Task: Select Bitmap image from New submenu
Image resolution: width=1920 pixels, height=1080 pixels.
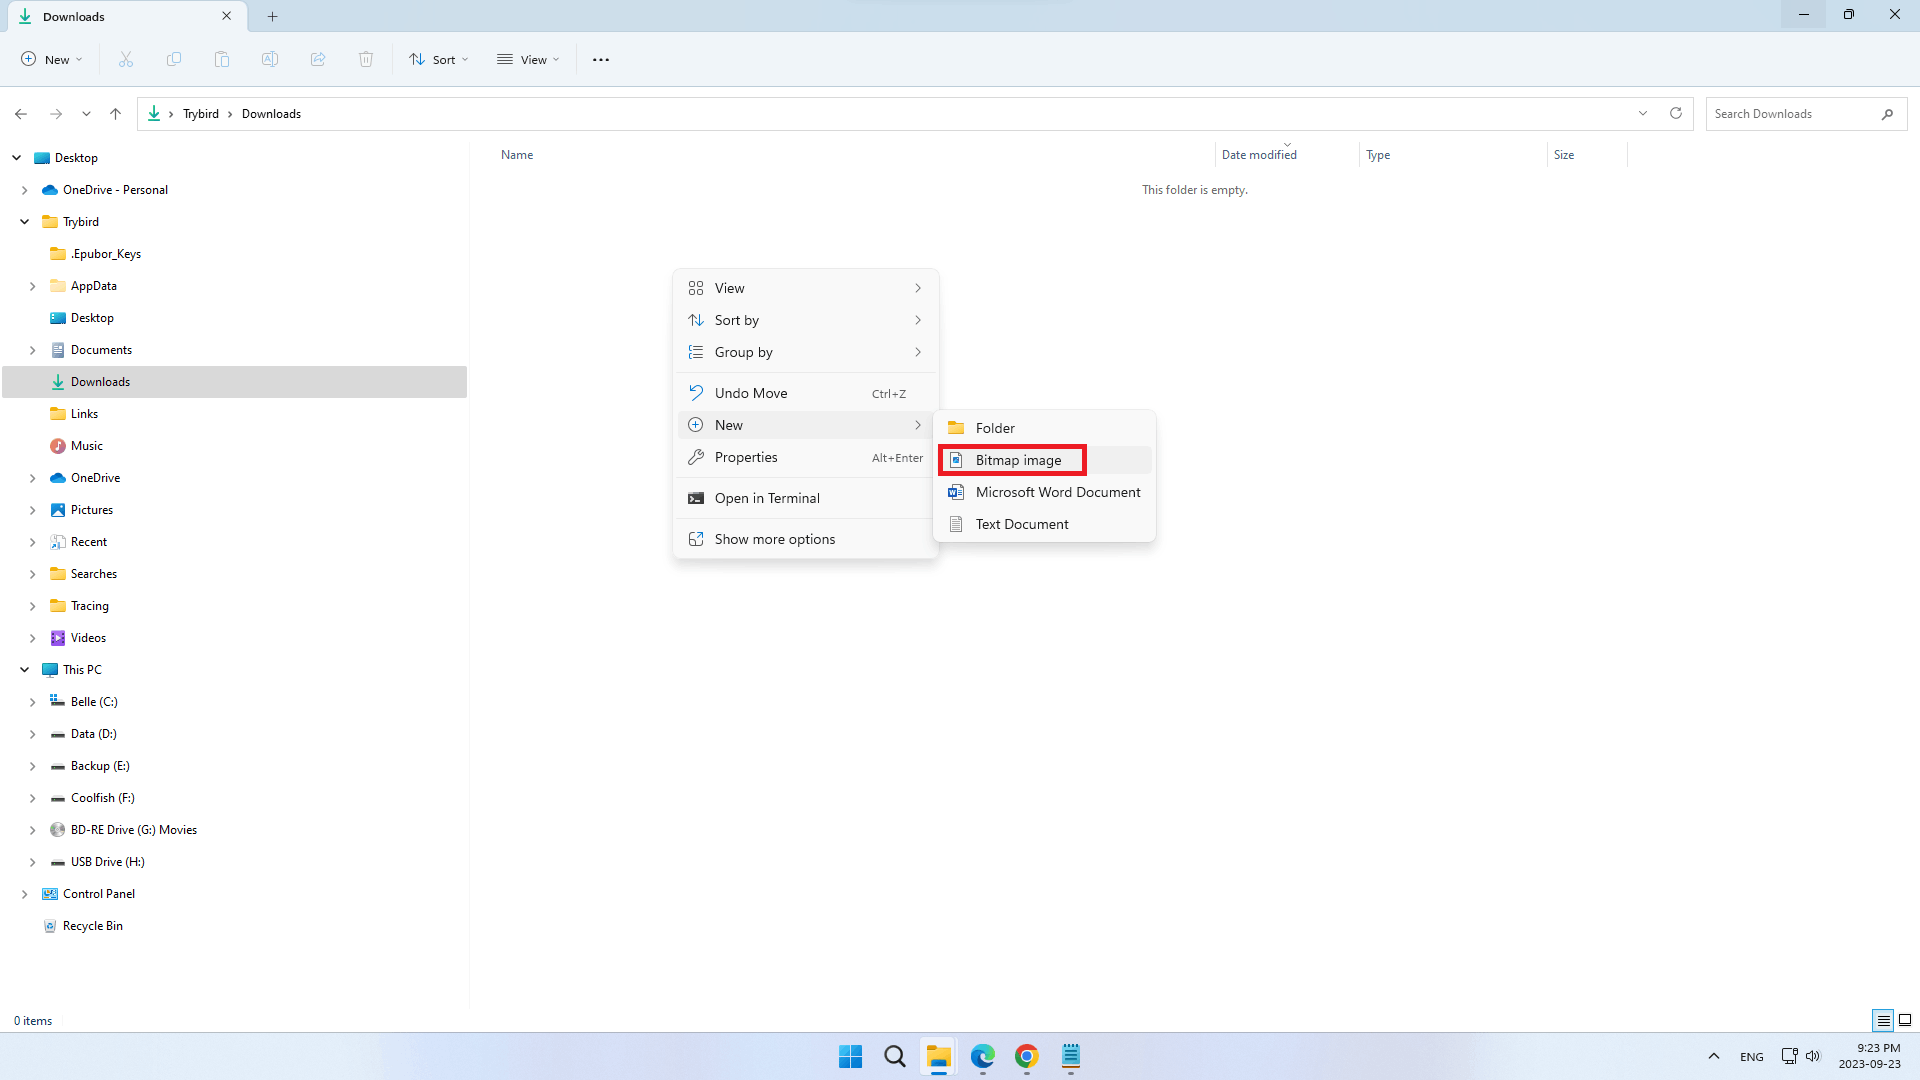Action: (x=1018, y=460)
